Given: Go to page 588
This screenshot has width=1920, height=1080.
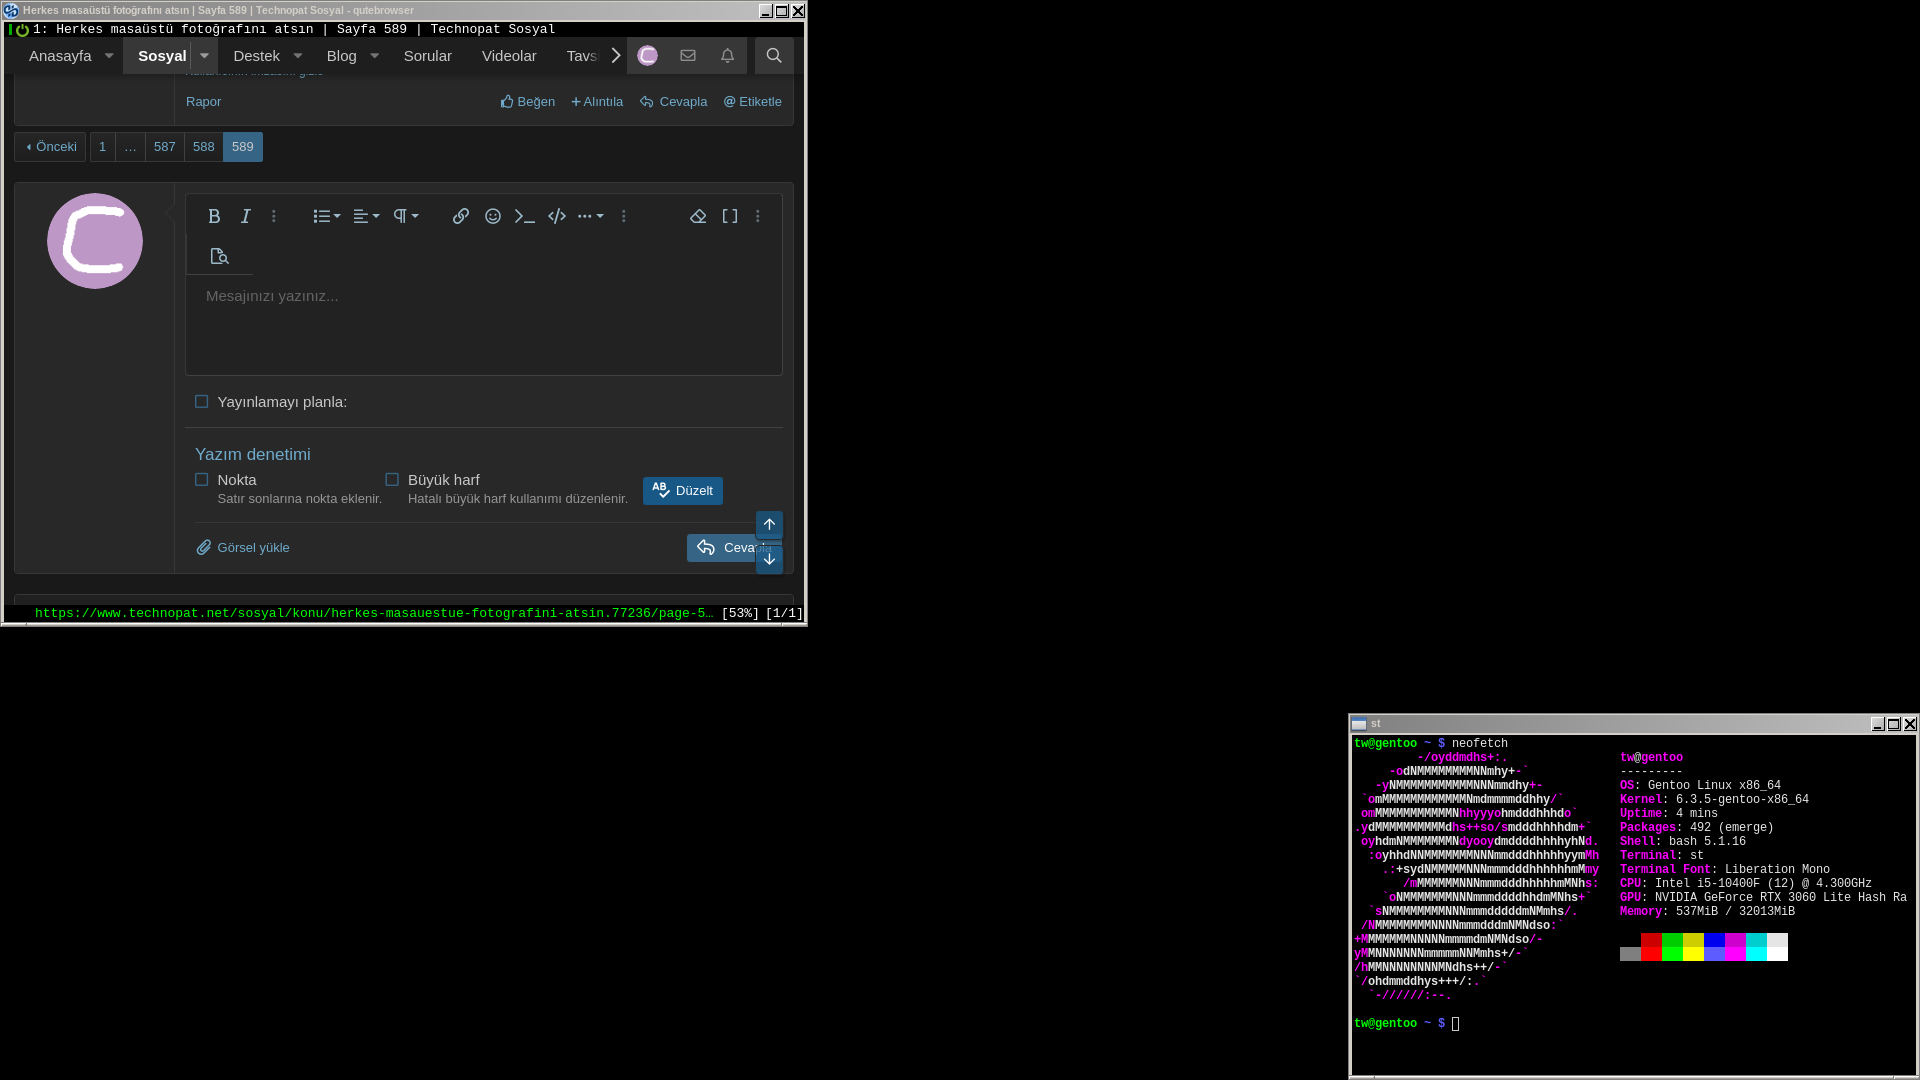Looking at the screenshot, I should (204, 147).
